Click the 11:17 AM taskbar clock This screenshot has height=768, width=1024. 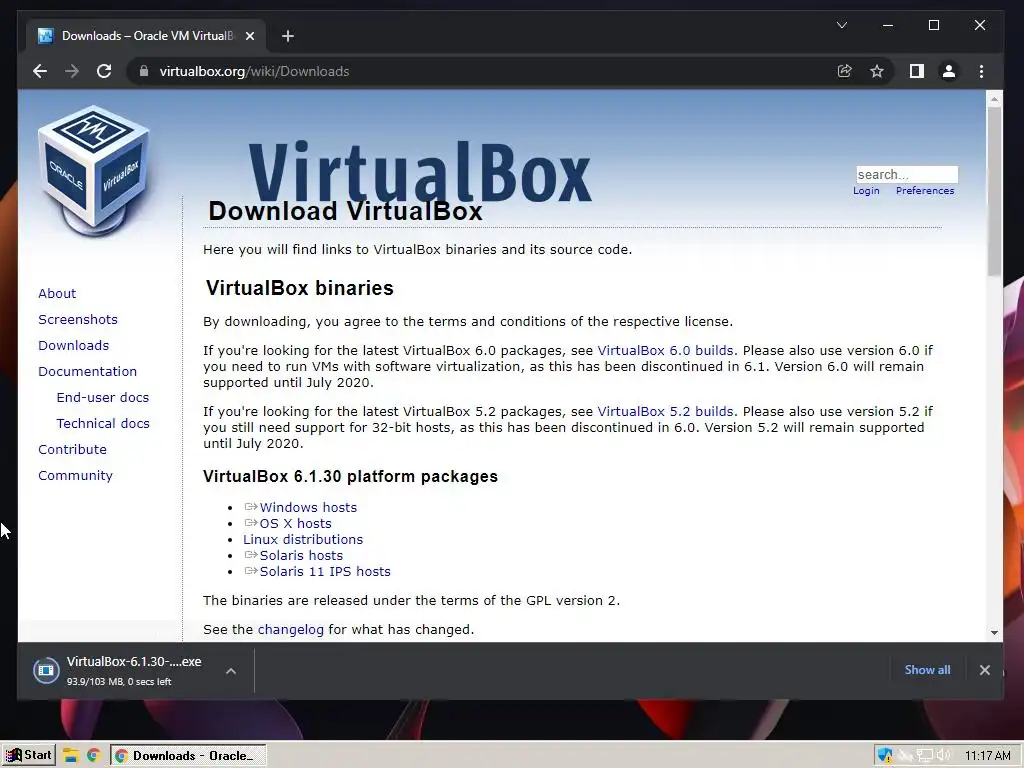[987, 756]
